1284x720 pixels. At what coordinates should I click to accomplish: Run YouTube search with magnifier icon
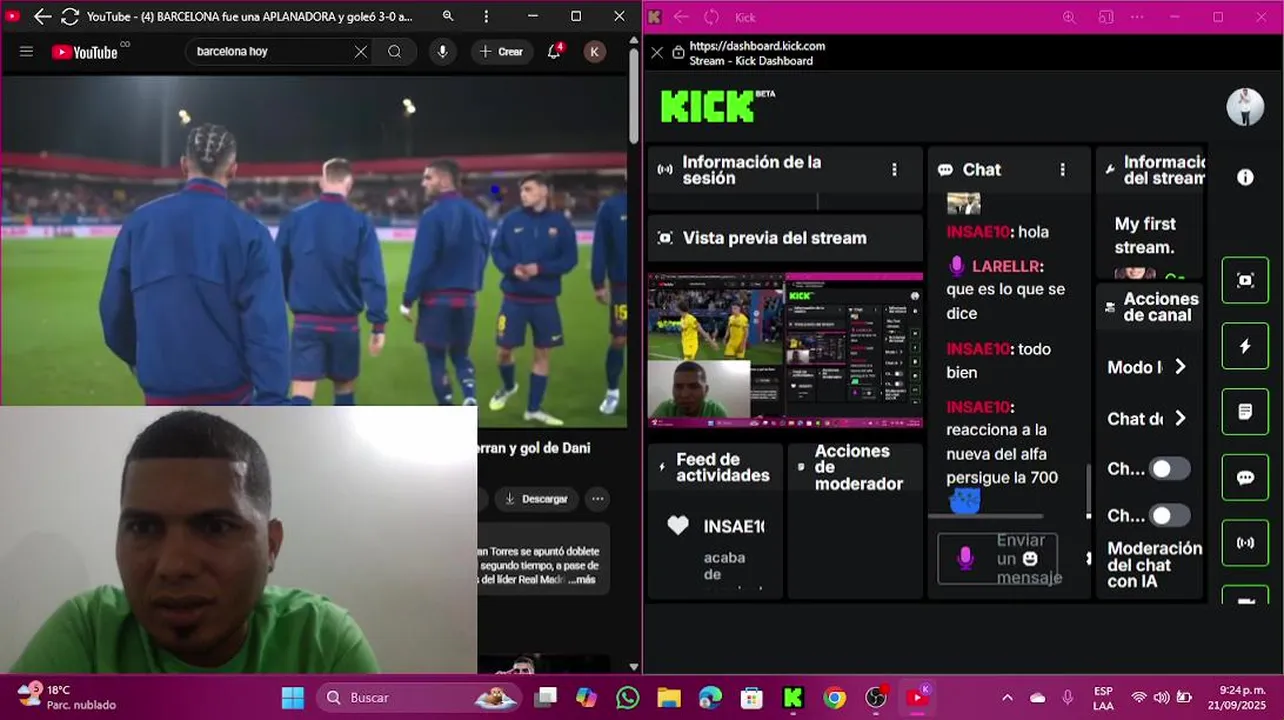pyautogui.click(x=394, y=52)
